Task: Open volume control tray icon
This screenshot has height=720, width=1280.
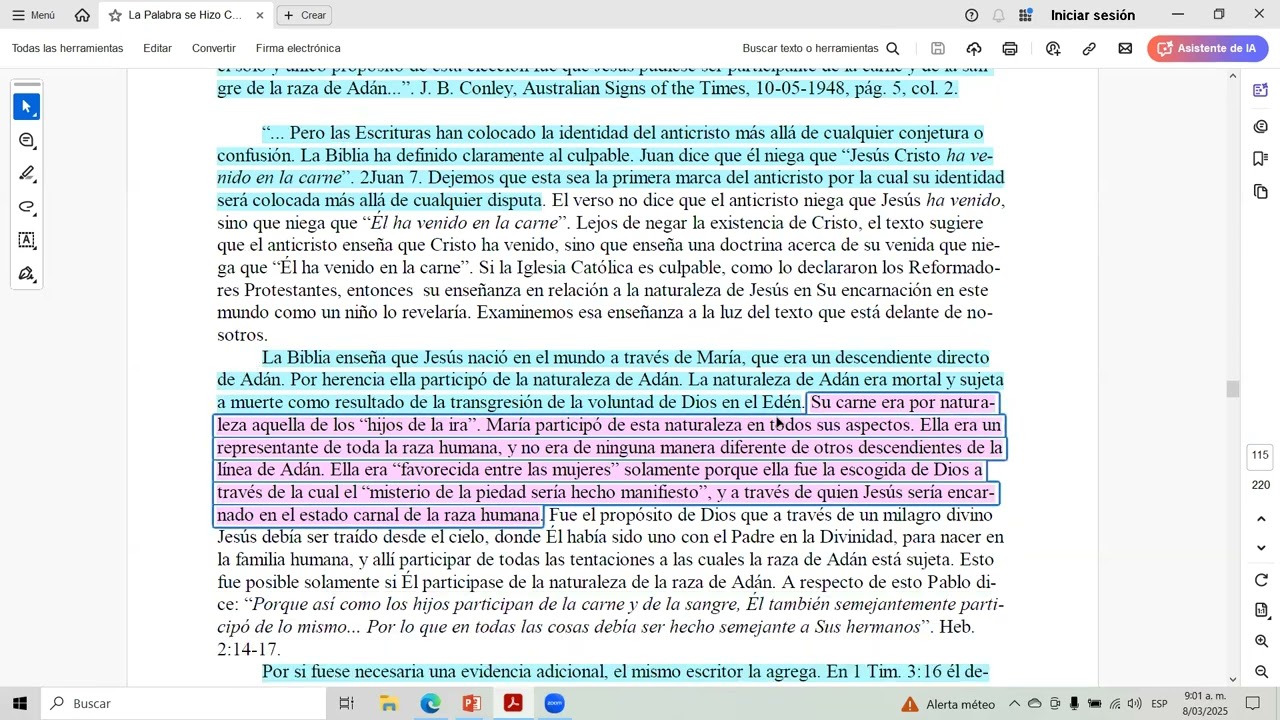Action: click(1134, 704)
